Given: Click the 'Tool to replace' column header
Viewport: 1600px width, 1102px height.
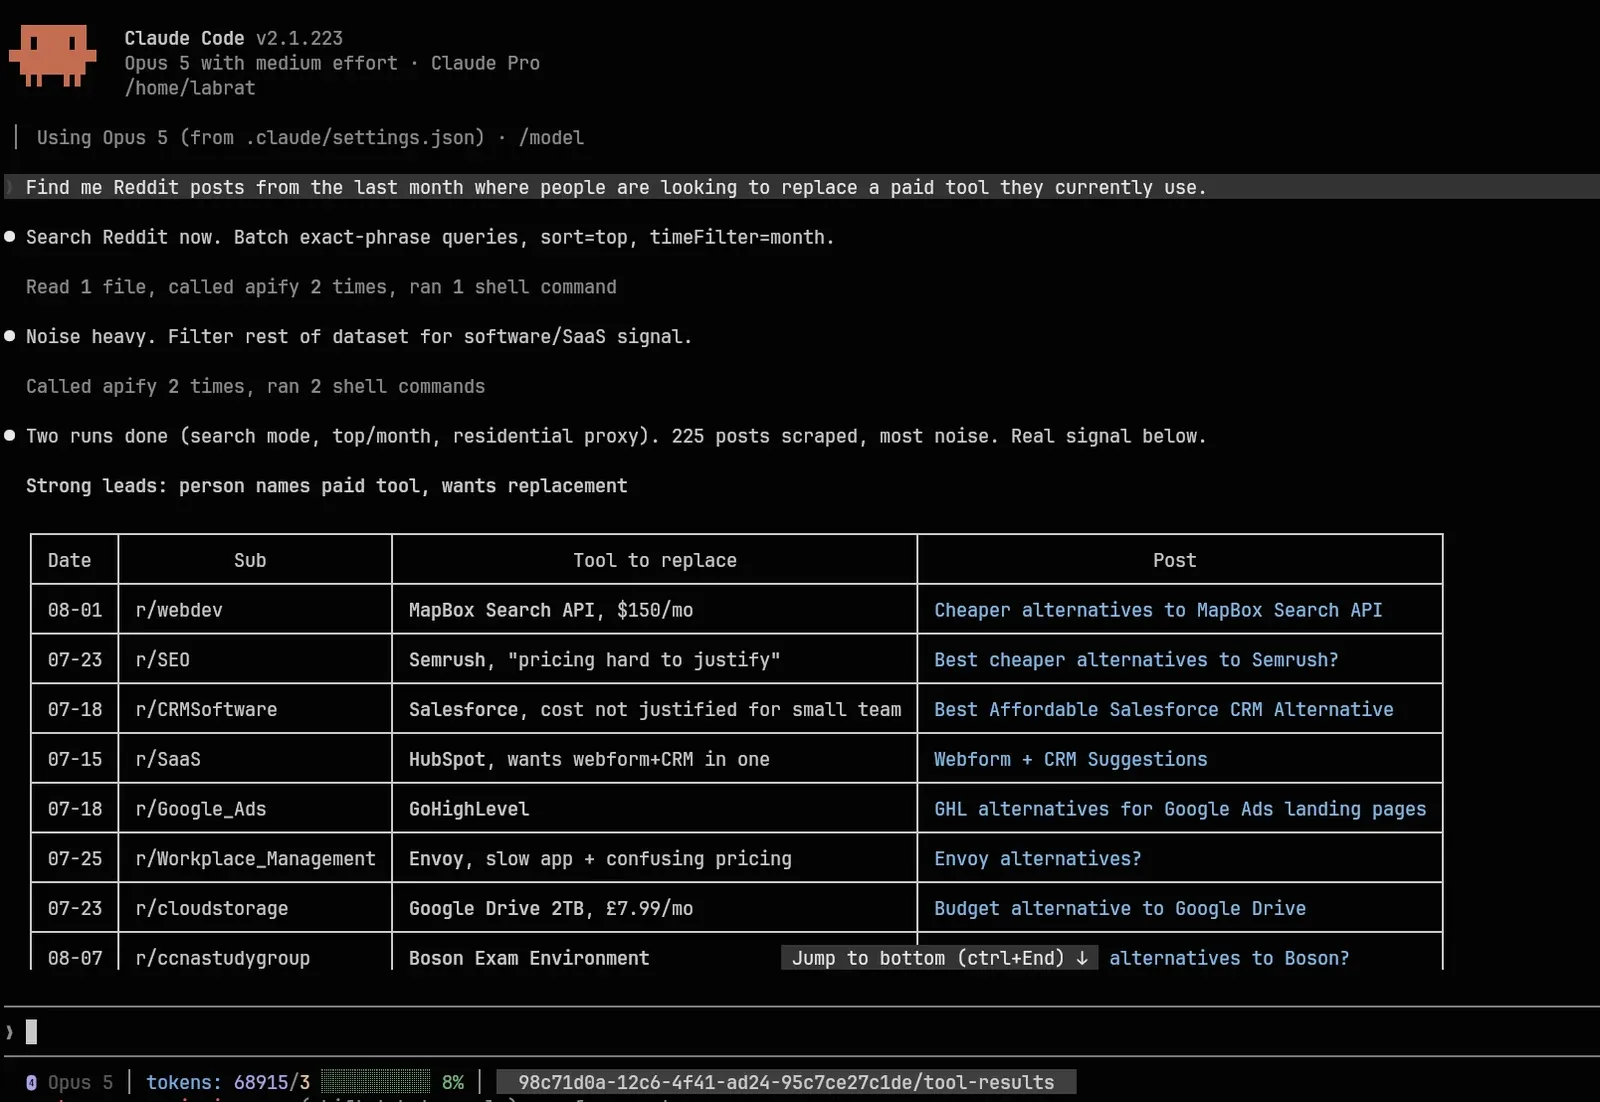Looking at the screenshot, I should (x=655, y=560).
